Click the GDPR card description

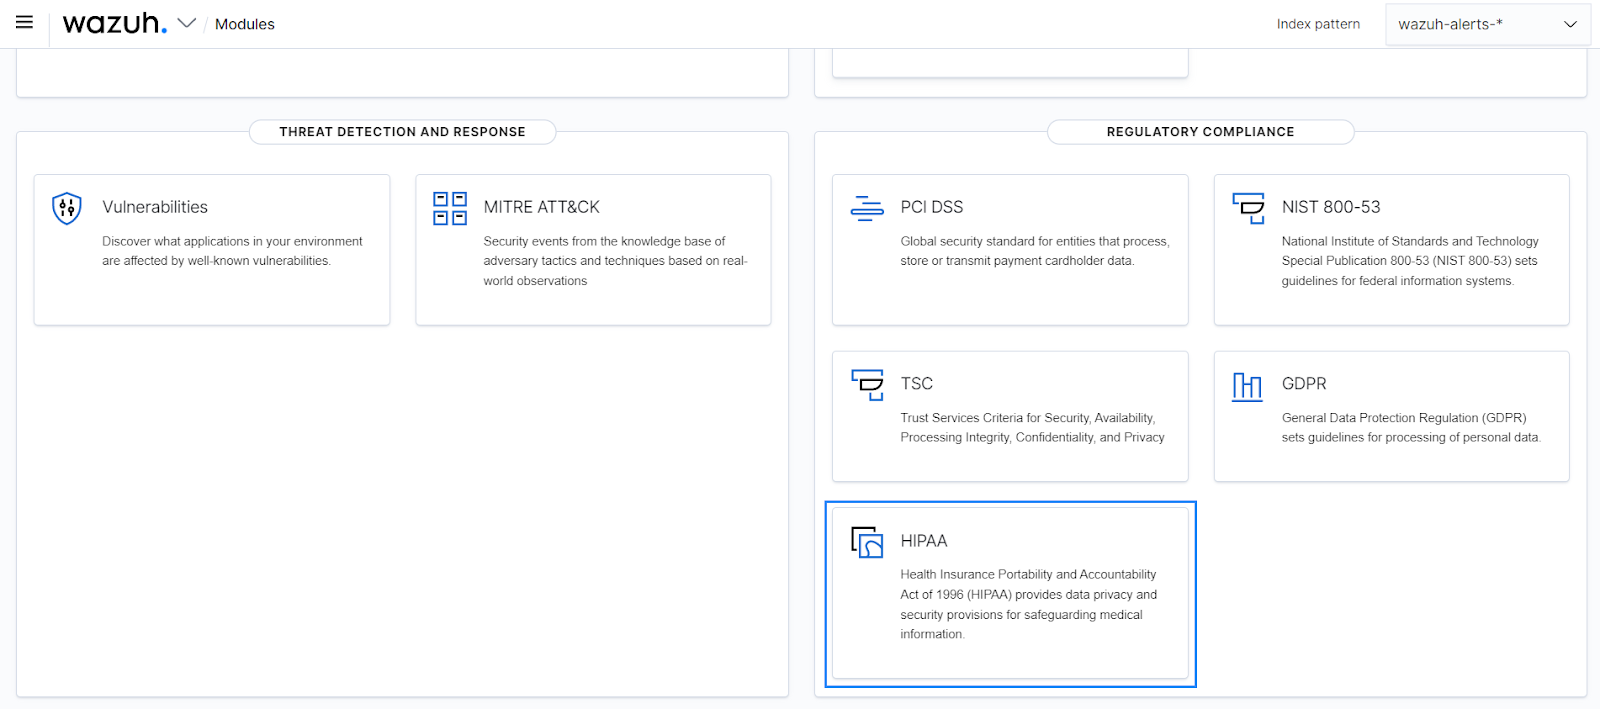(x=1411, y=428)
